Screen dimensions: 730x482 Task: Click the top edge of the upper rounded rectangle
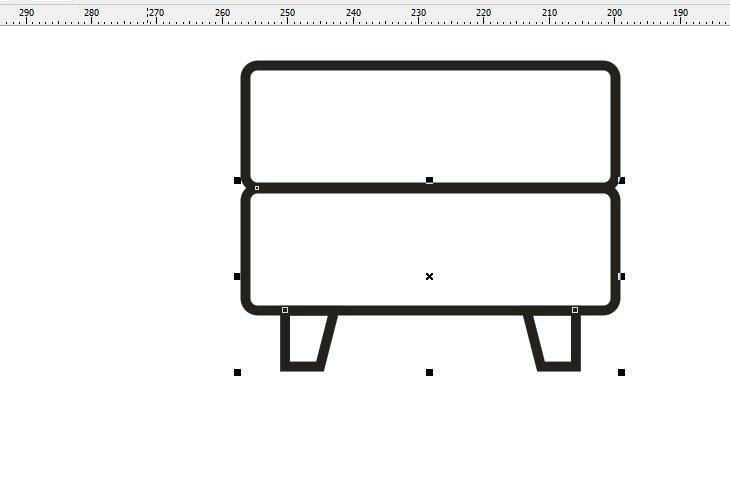click(x=430, y=65)
